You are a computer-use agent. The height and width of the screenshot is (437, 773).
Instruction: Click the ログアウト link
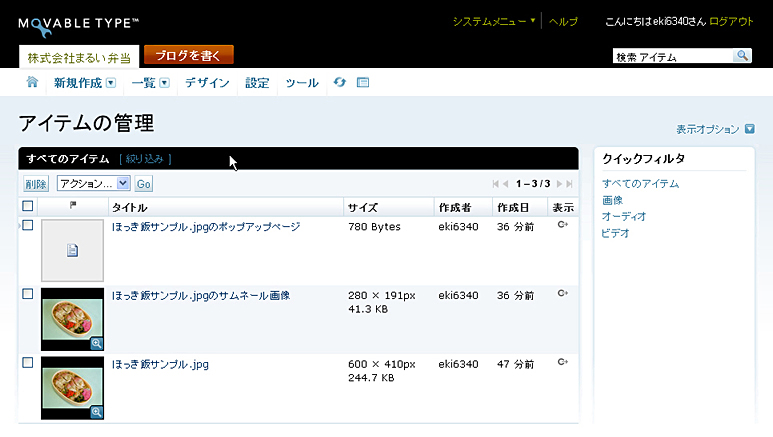click(731, 21)
